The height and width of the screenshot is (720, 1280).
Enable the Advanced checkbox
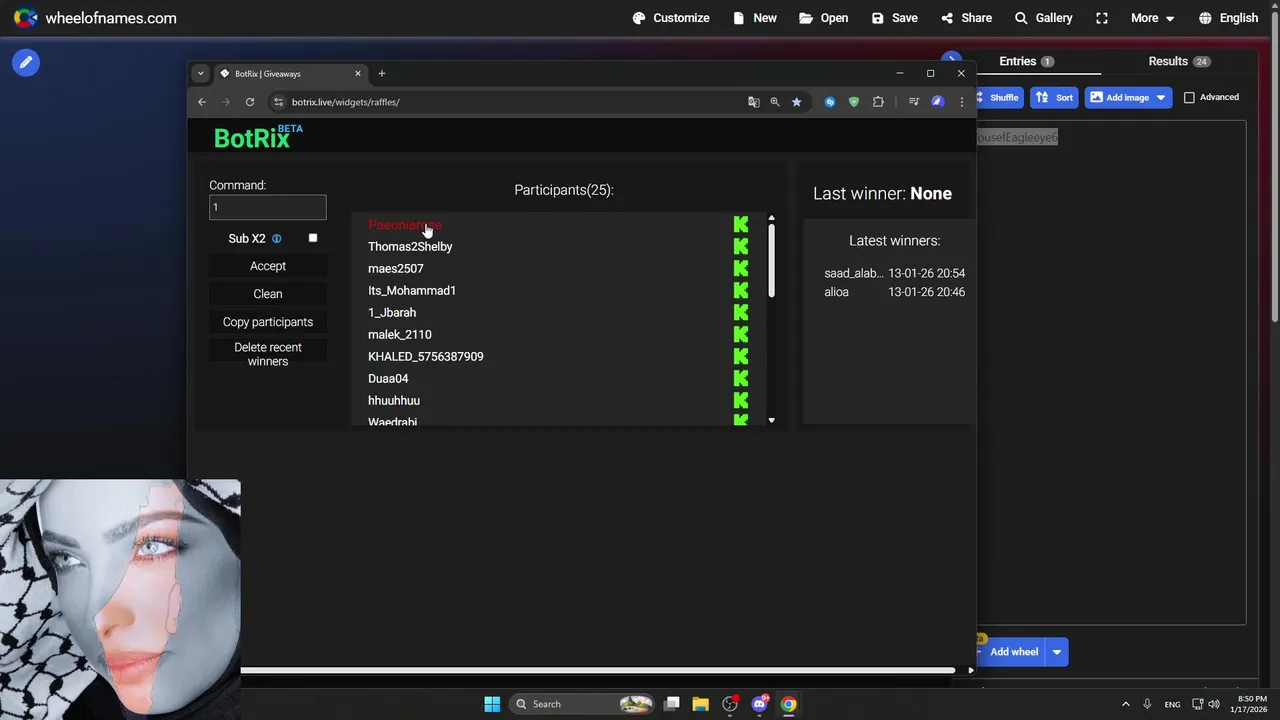click(1189, 97)
